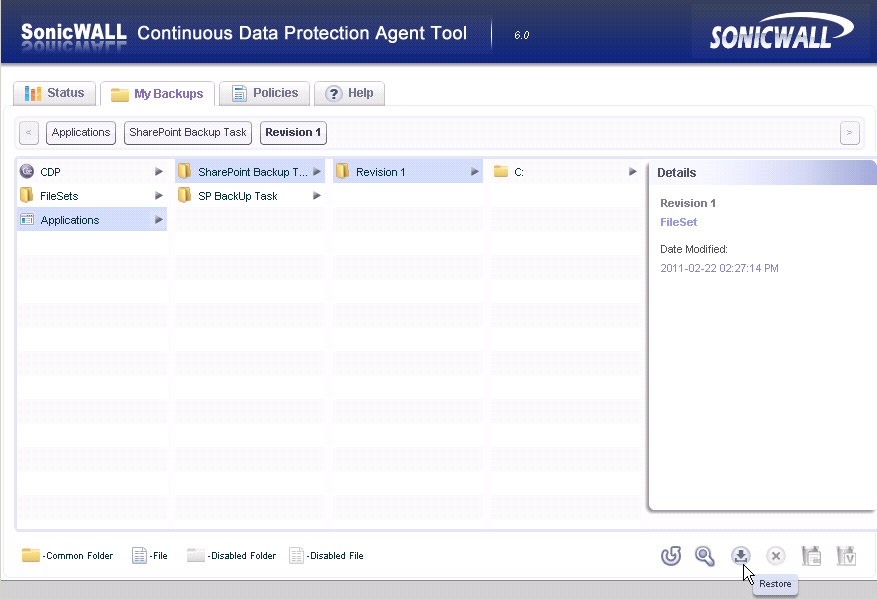877x599 pixels.
Task: Click the SharePoint Backup Task breadcrumb button
Action: pyautogui.click(x=188, y=133)
